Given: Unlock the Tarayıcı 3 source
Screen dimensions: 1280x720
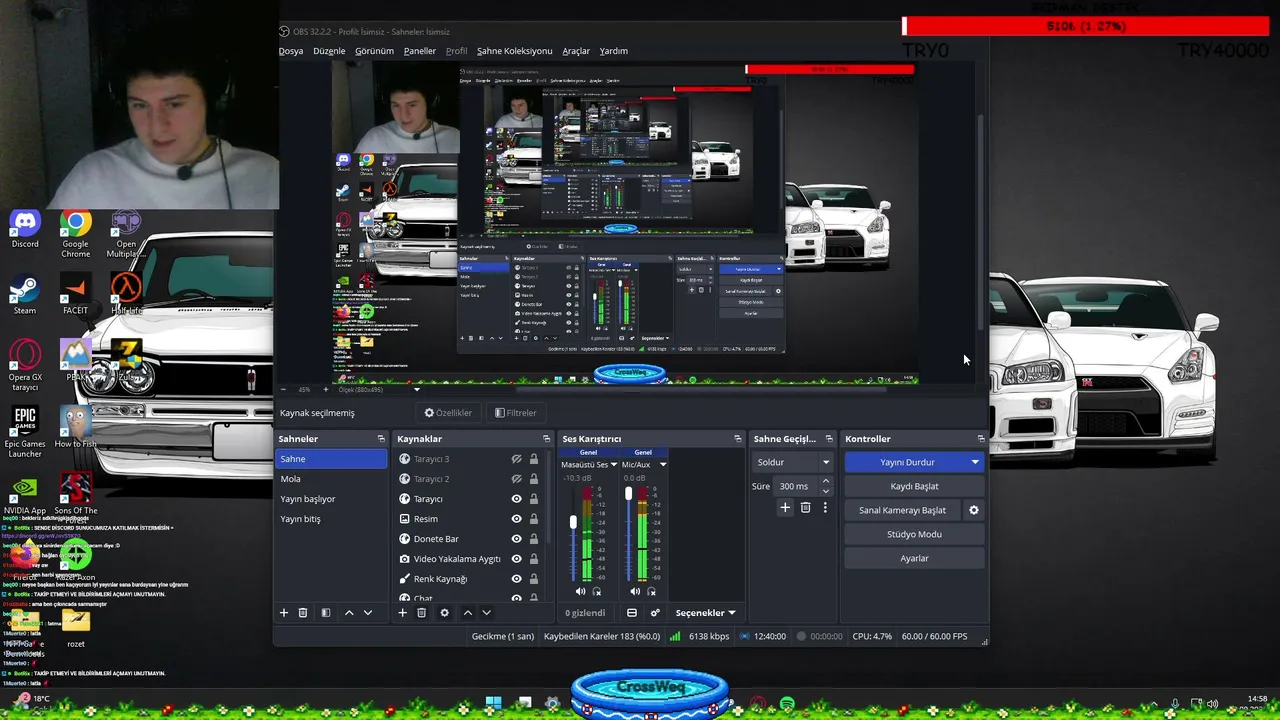Looking at the screenshot, I should pyautogui.click(x=534, y=459).
